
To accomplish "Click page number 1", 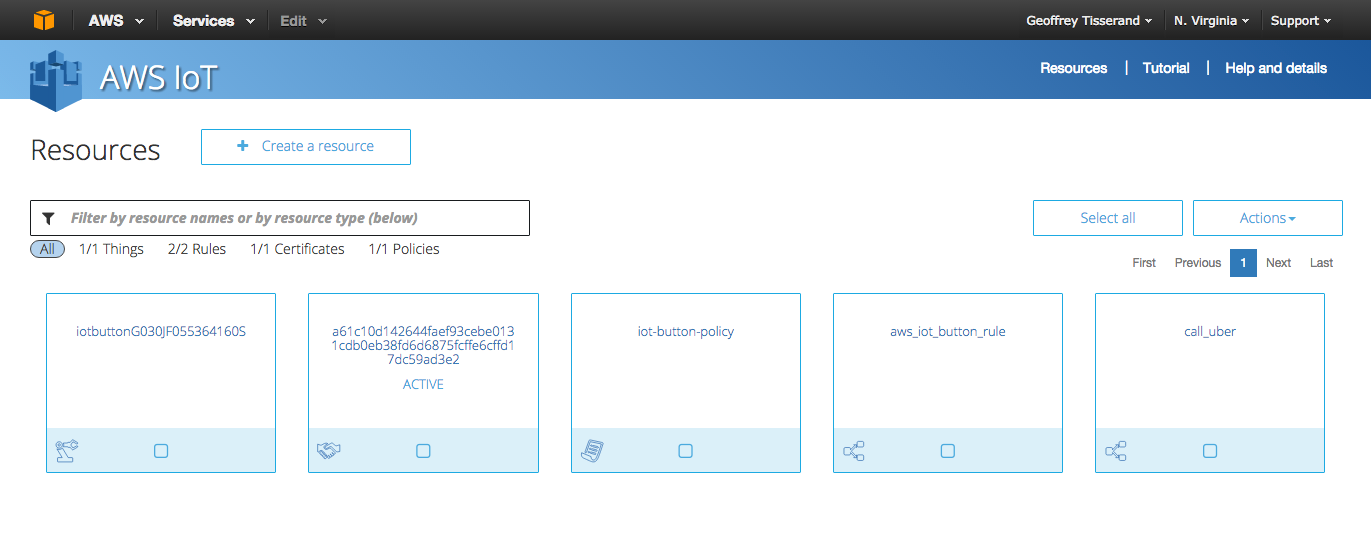I will [1243, 263].
